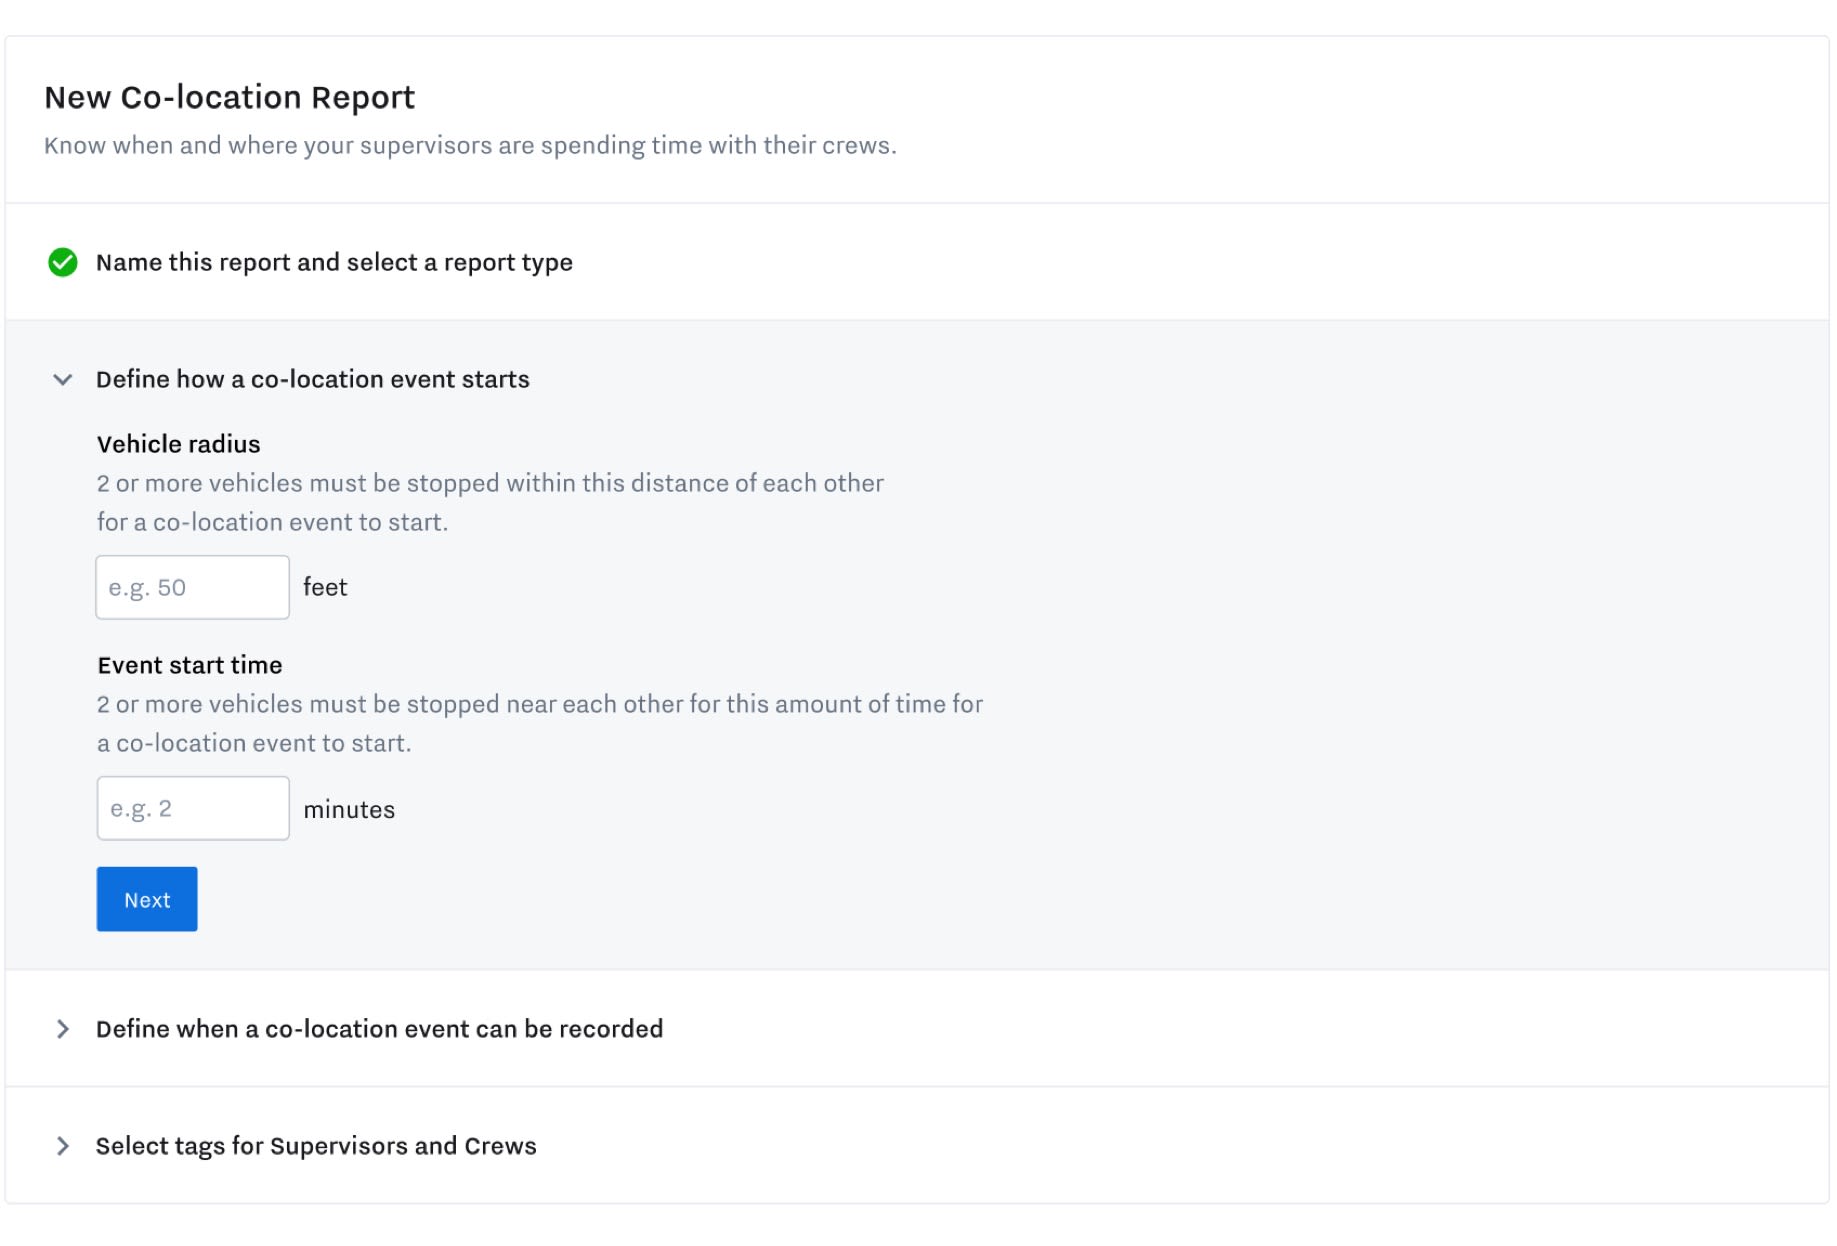Click the Event start time minutes input field

click(x=192, y=808)
